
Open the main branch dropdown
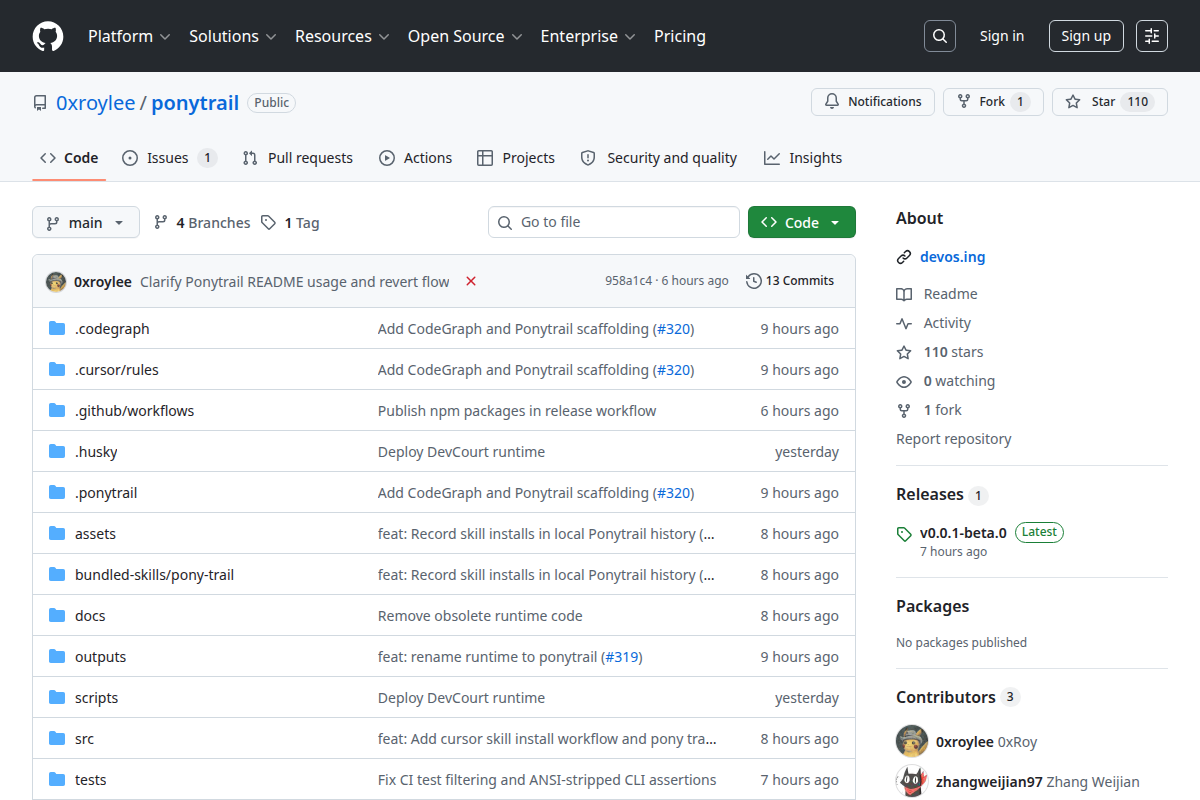coord(86,223)
